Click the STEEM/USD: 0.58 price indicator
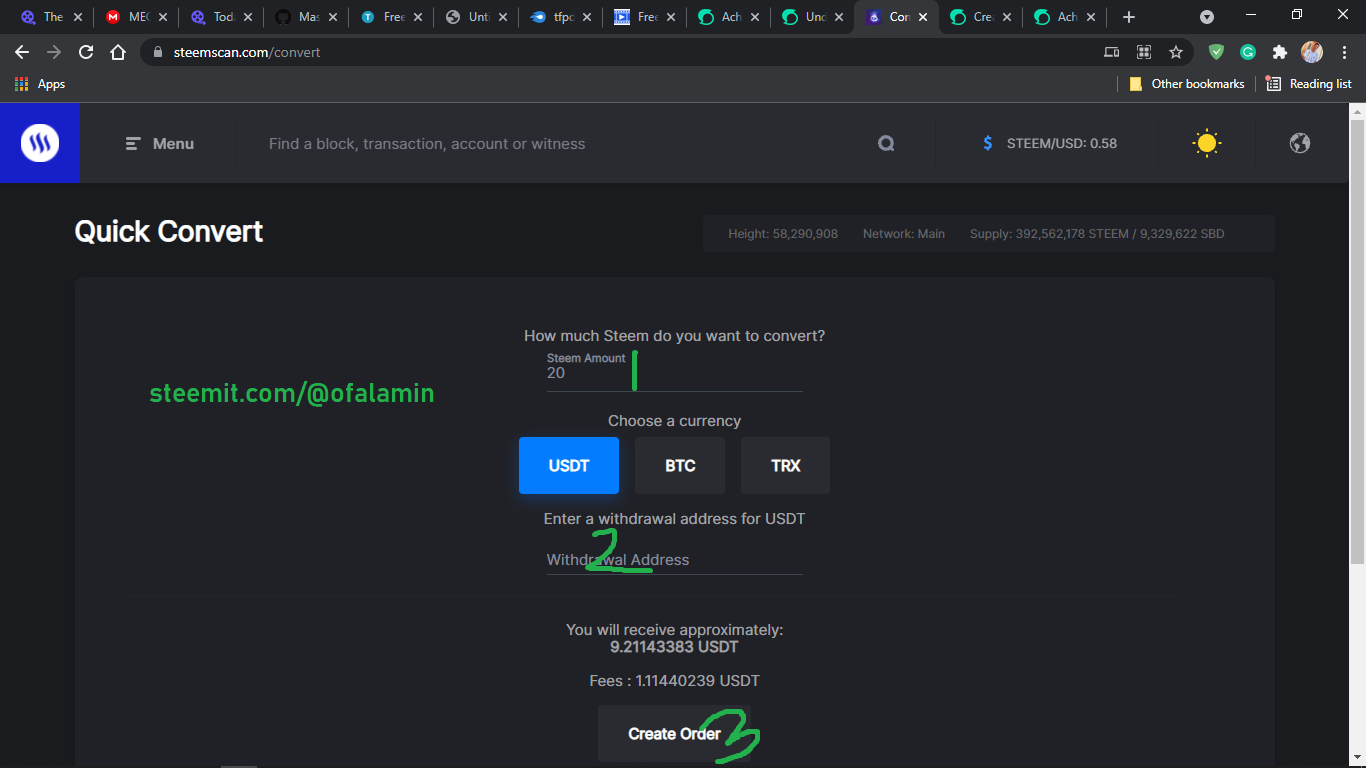 (1050, 143)
